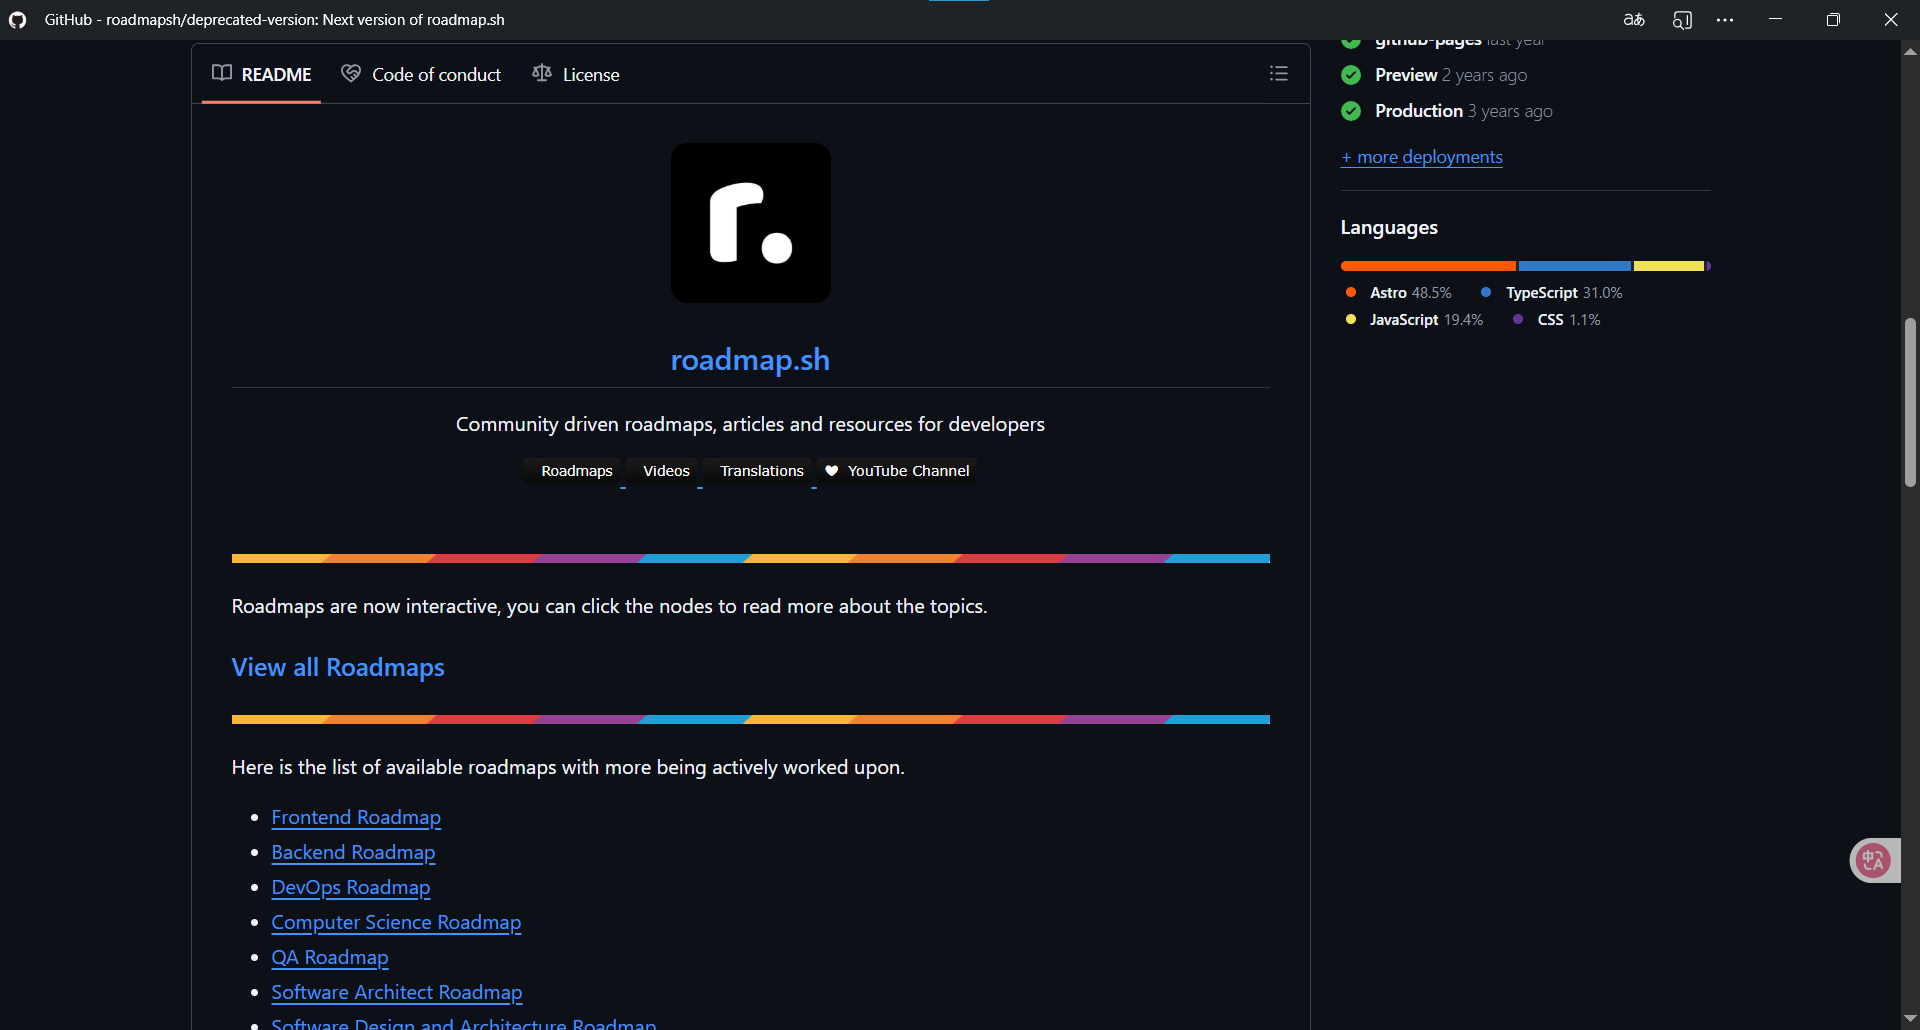The height and width of the screenshot is (1030, 1920).
Task: Click the vertical scrollbar thumb
Action: [x=1910, y=402]
